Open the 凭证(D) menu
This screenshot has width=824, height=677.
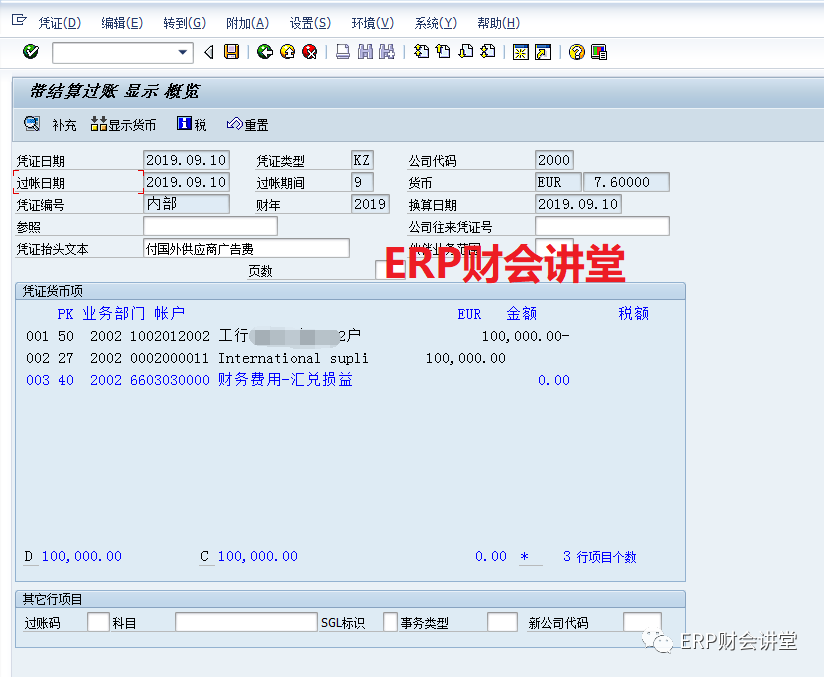click(59, 23)
